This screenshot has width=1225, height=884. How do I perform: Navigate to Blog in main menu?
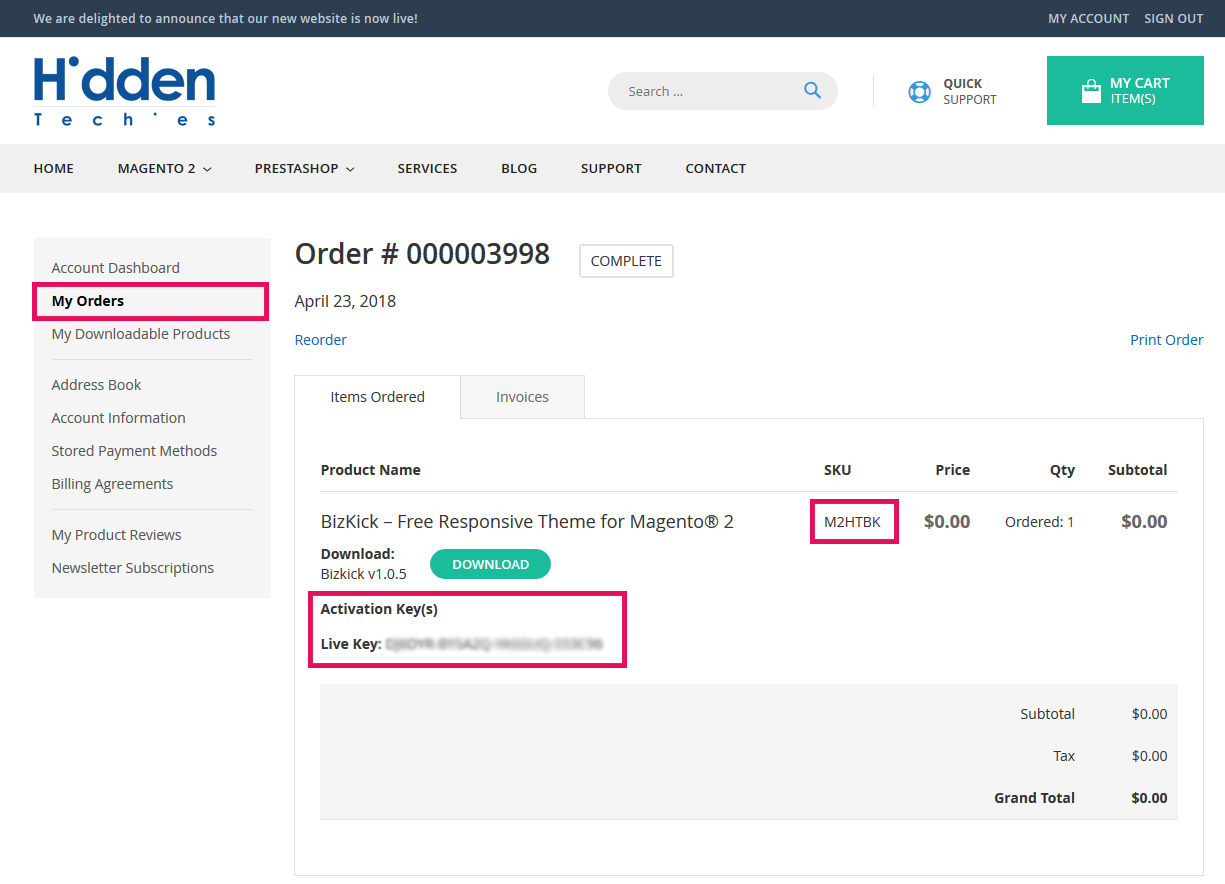pyautogui.click(x=519, y=168)
